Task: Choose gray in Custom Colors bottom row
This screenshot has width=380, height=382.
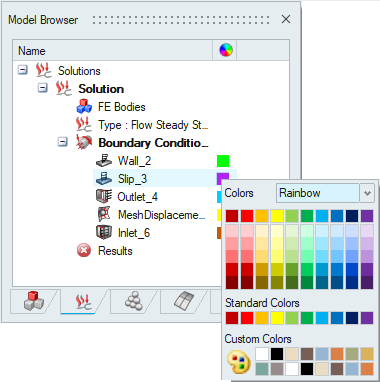Action: (x=277, y=369)
